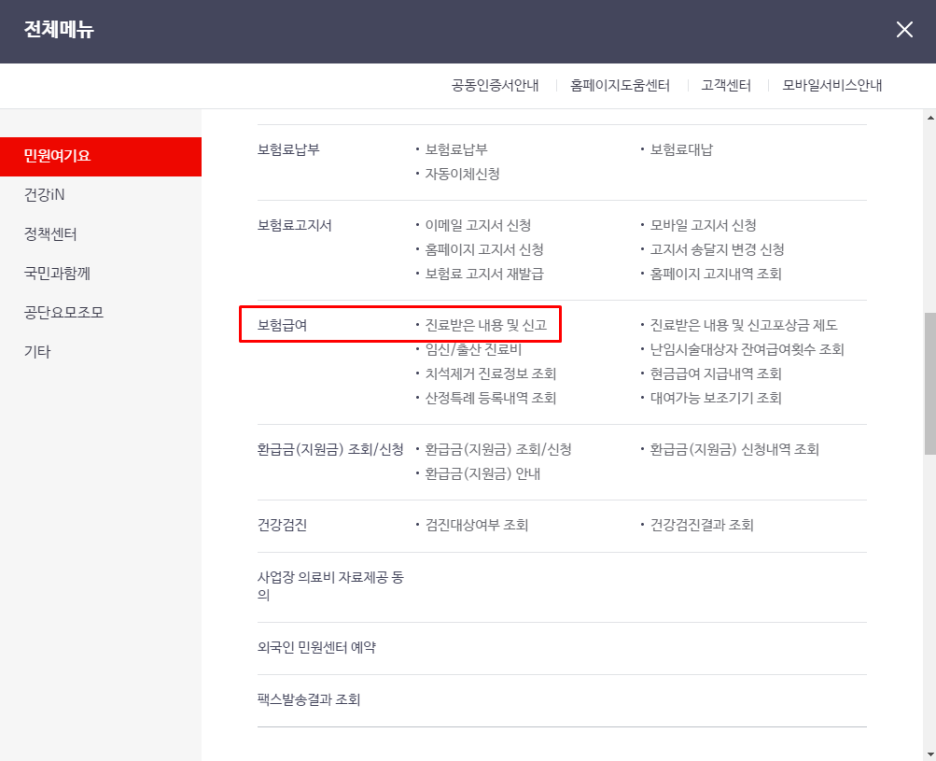
Task: Open 환급금(지원금) 신청내역 조회
Action: (734, 449)
